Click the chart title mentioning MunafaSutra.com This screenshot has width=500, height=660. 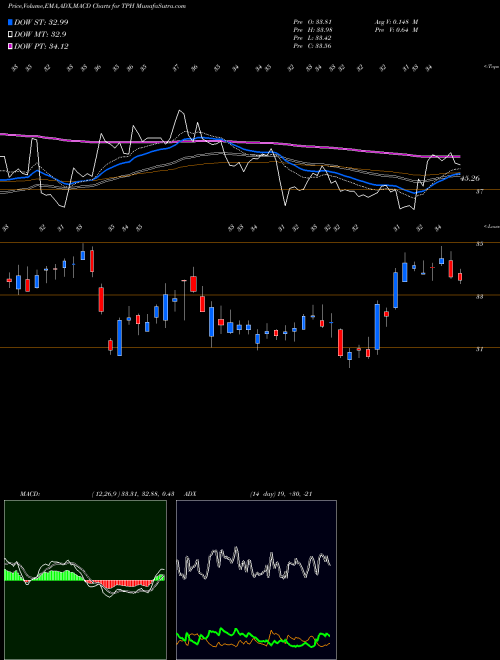pyautogui.click(x=97, y=6)
